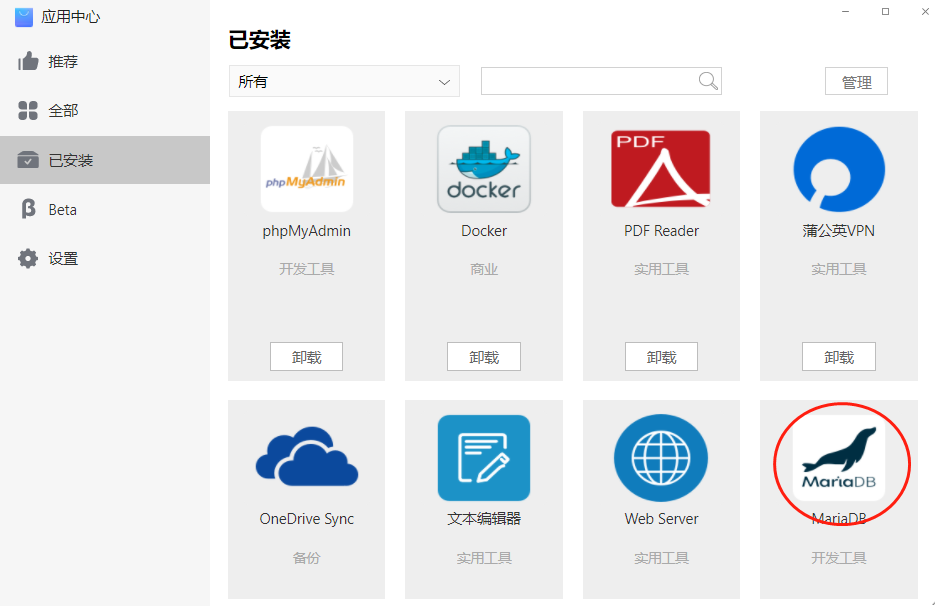
Task: Click the 管理 button
Action: point(856,81)
